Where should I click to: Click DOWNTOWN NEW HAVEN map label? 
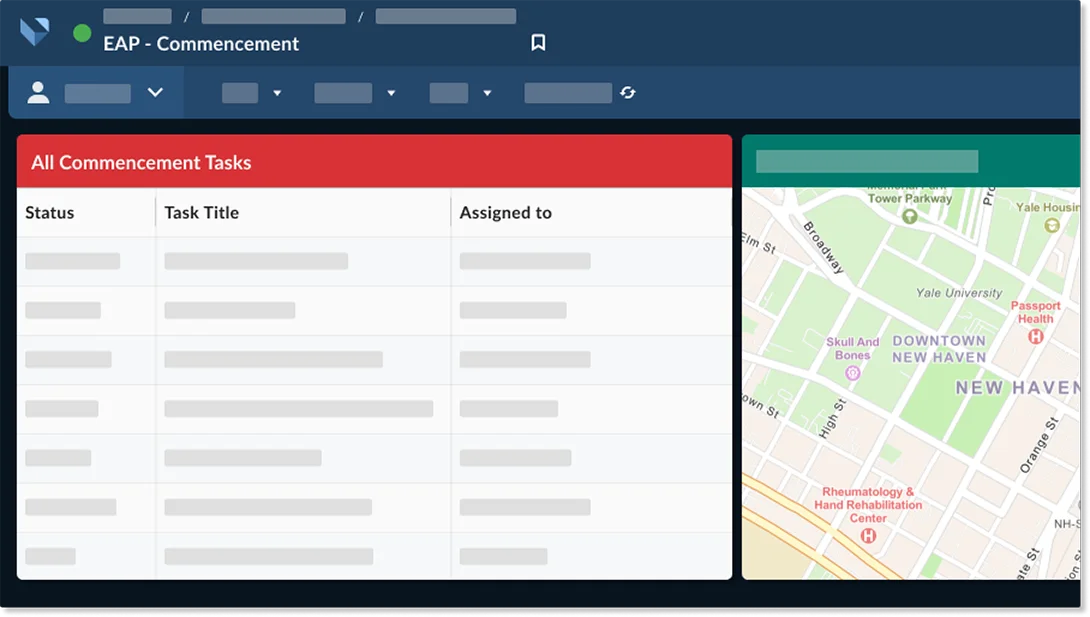[939, 349]
